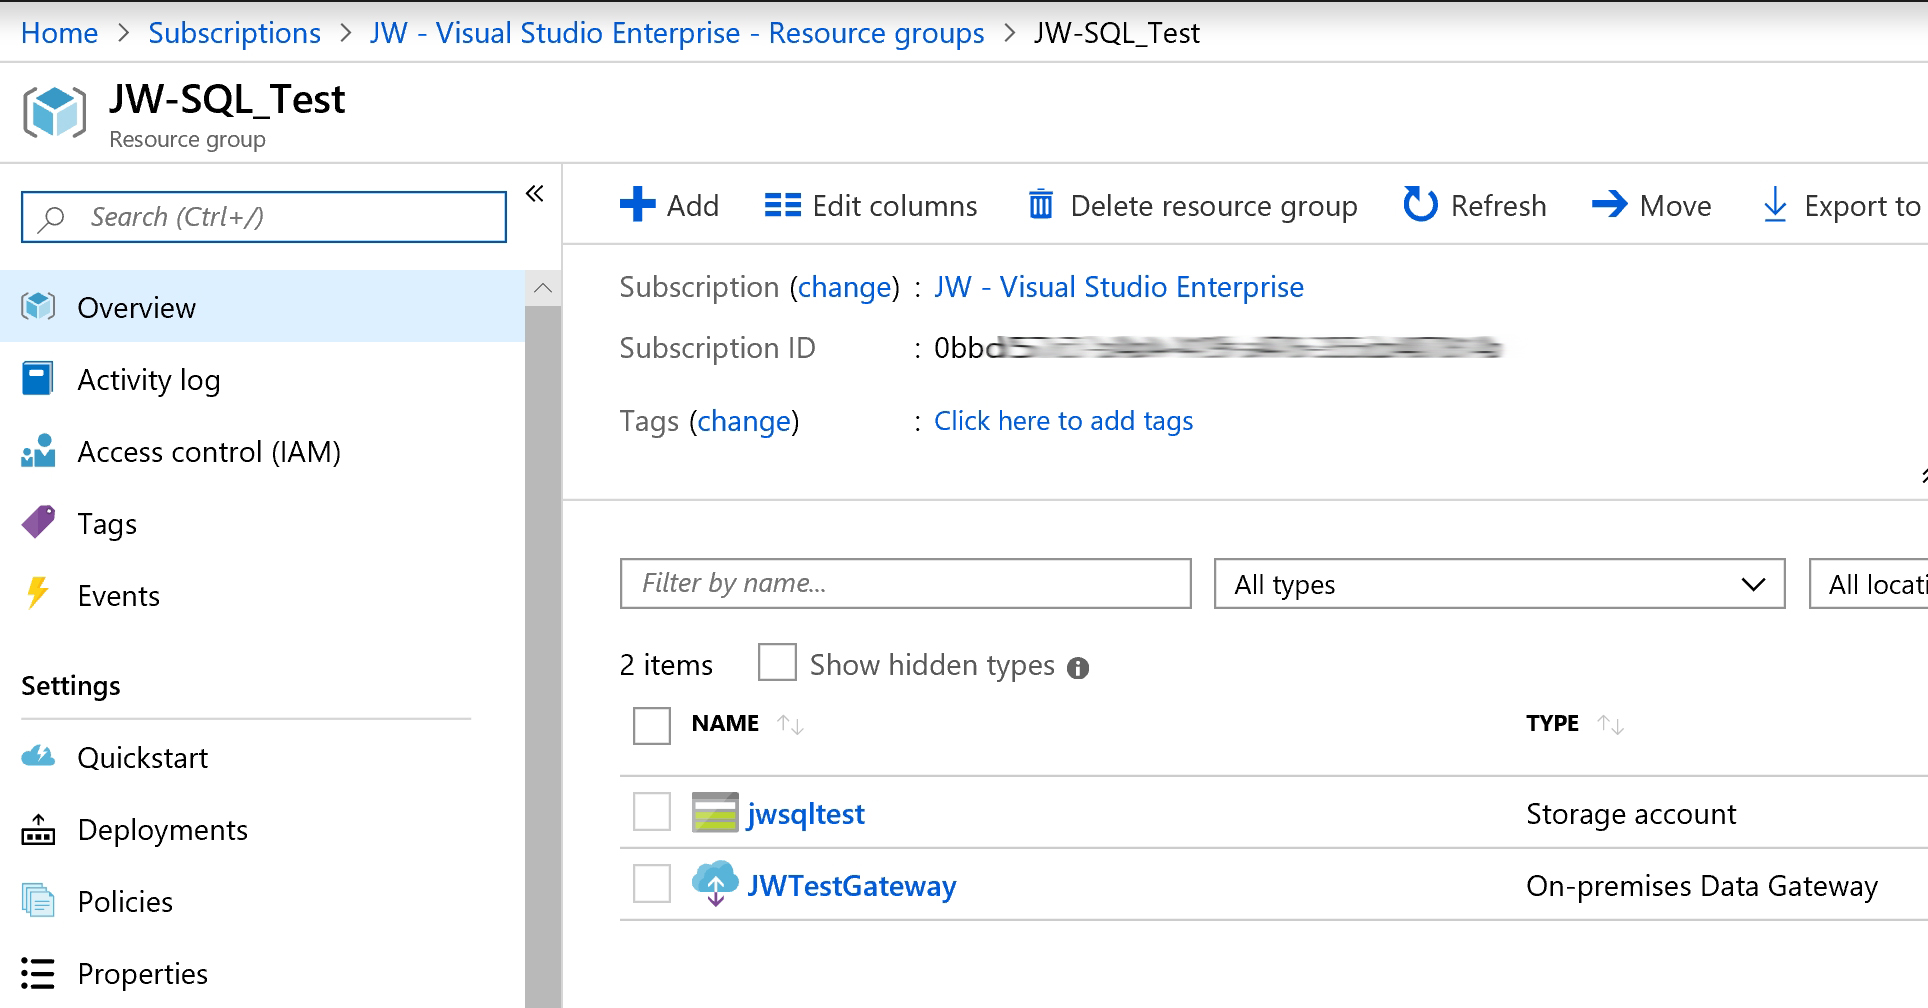Screen dimensions: 1928x1008
Task: Click the search magnifier icon in sidebar
Action: tap(51, 218)
